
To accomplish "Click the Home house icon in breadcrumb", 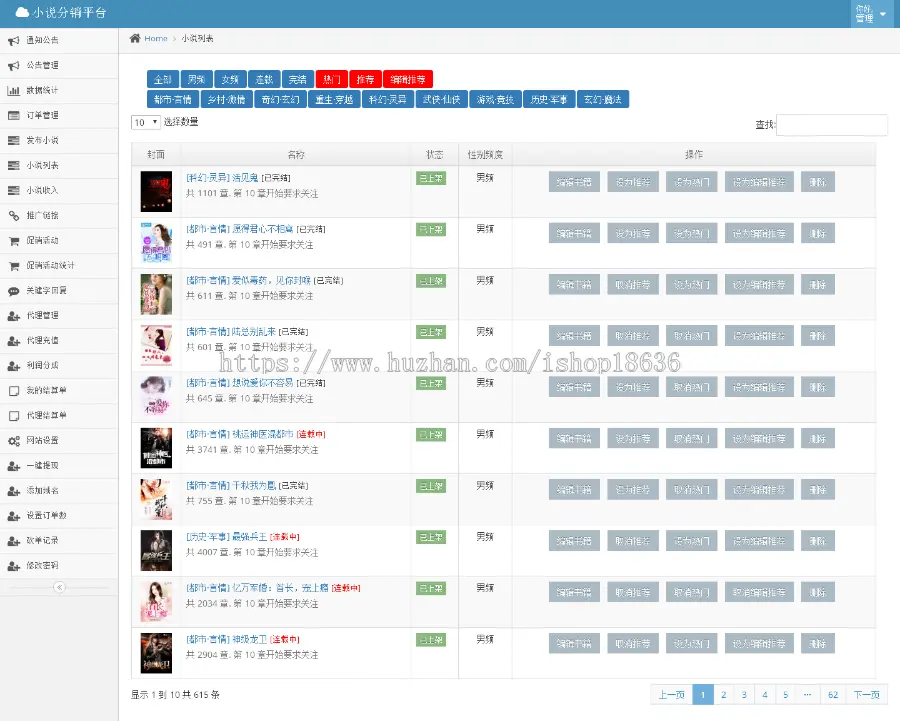I will pos(135,38).
